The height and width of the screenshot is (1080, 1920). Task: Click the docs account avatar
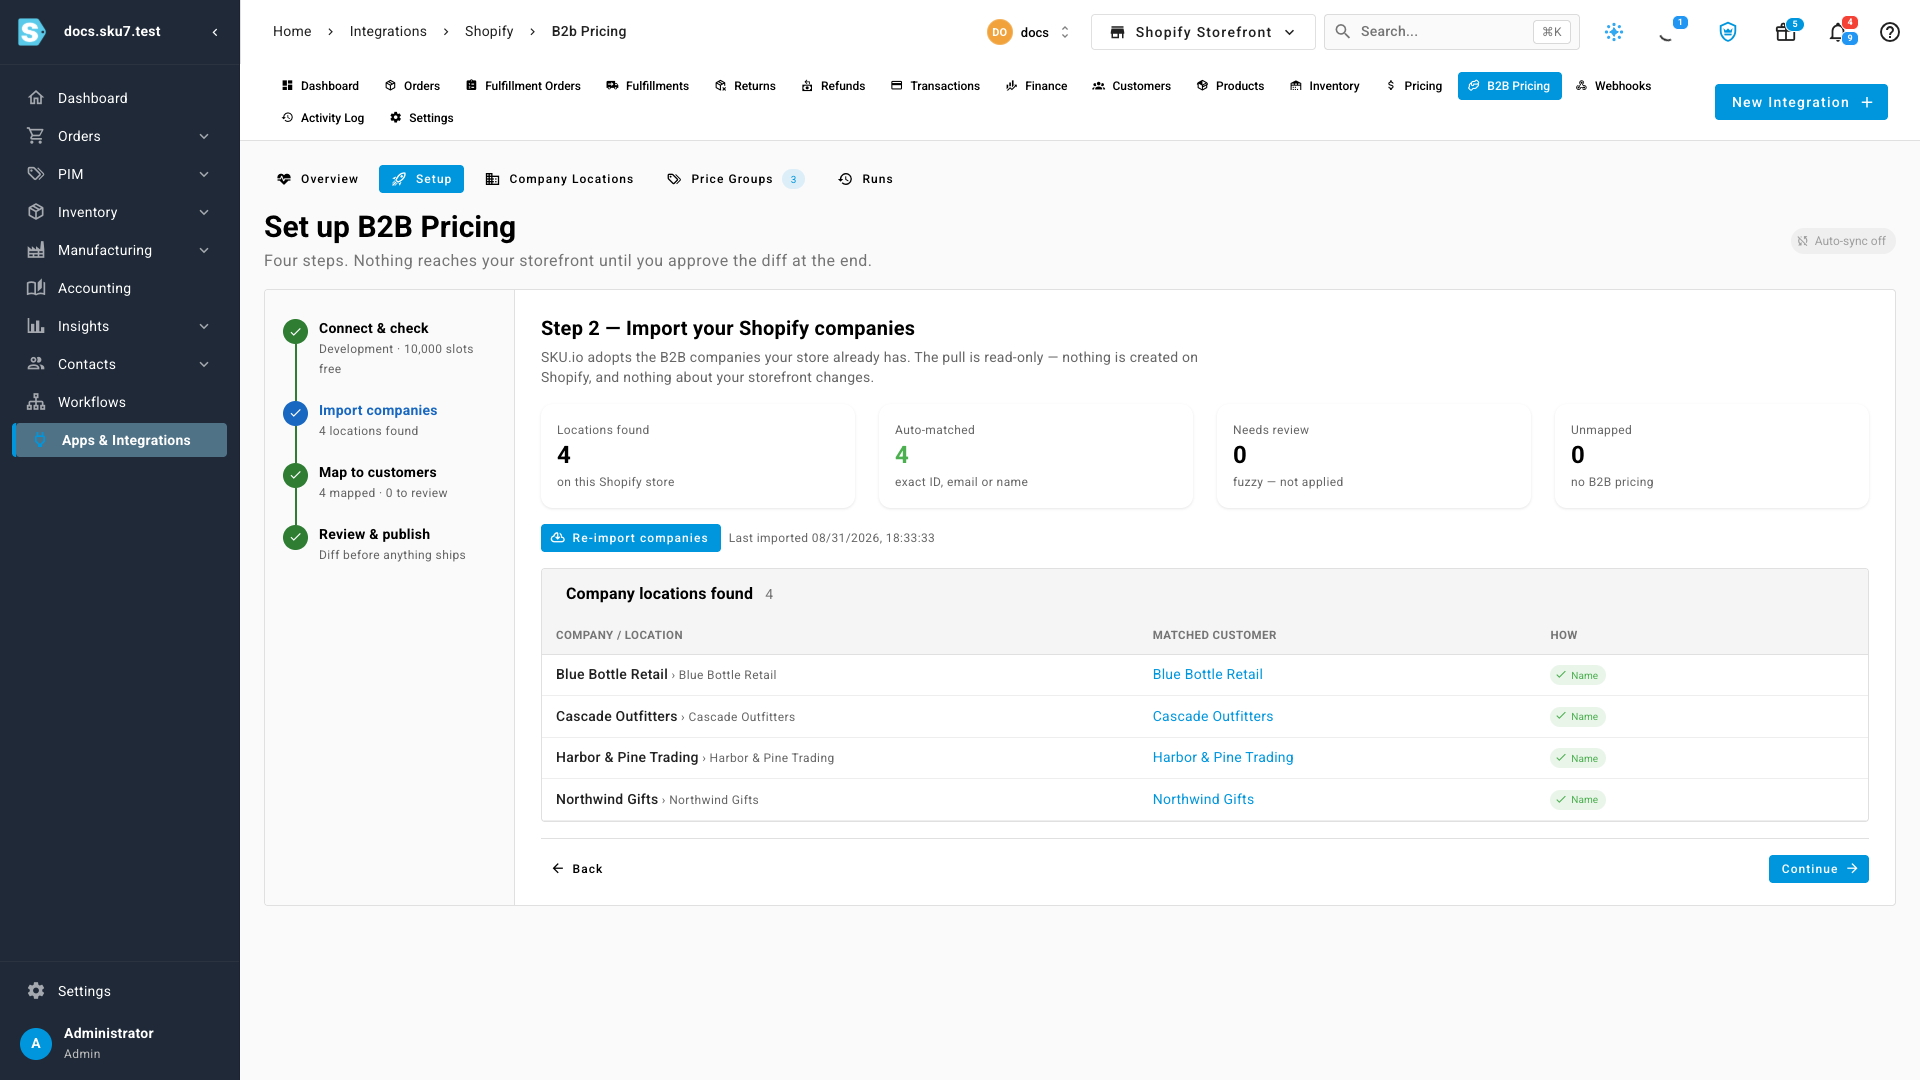pos(999,32)
